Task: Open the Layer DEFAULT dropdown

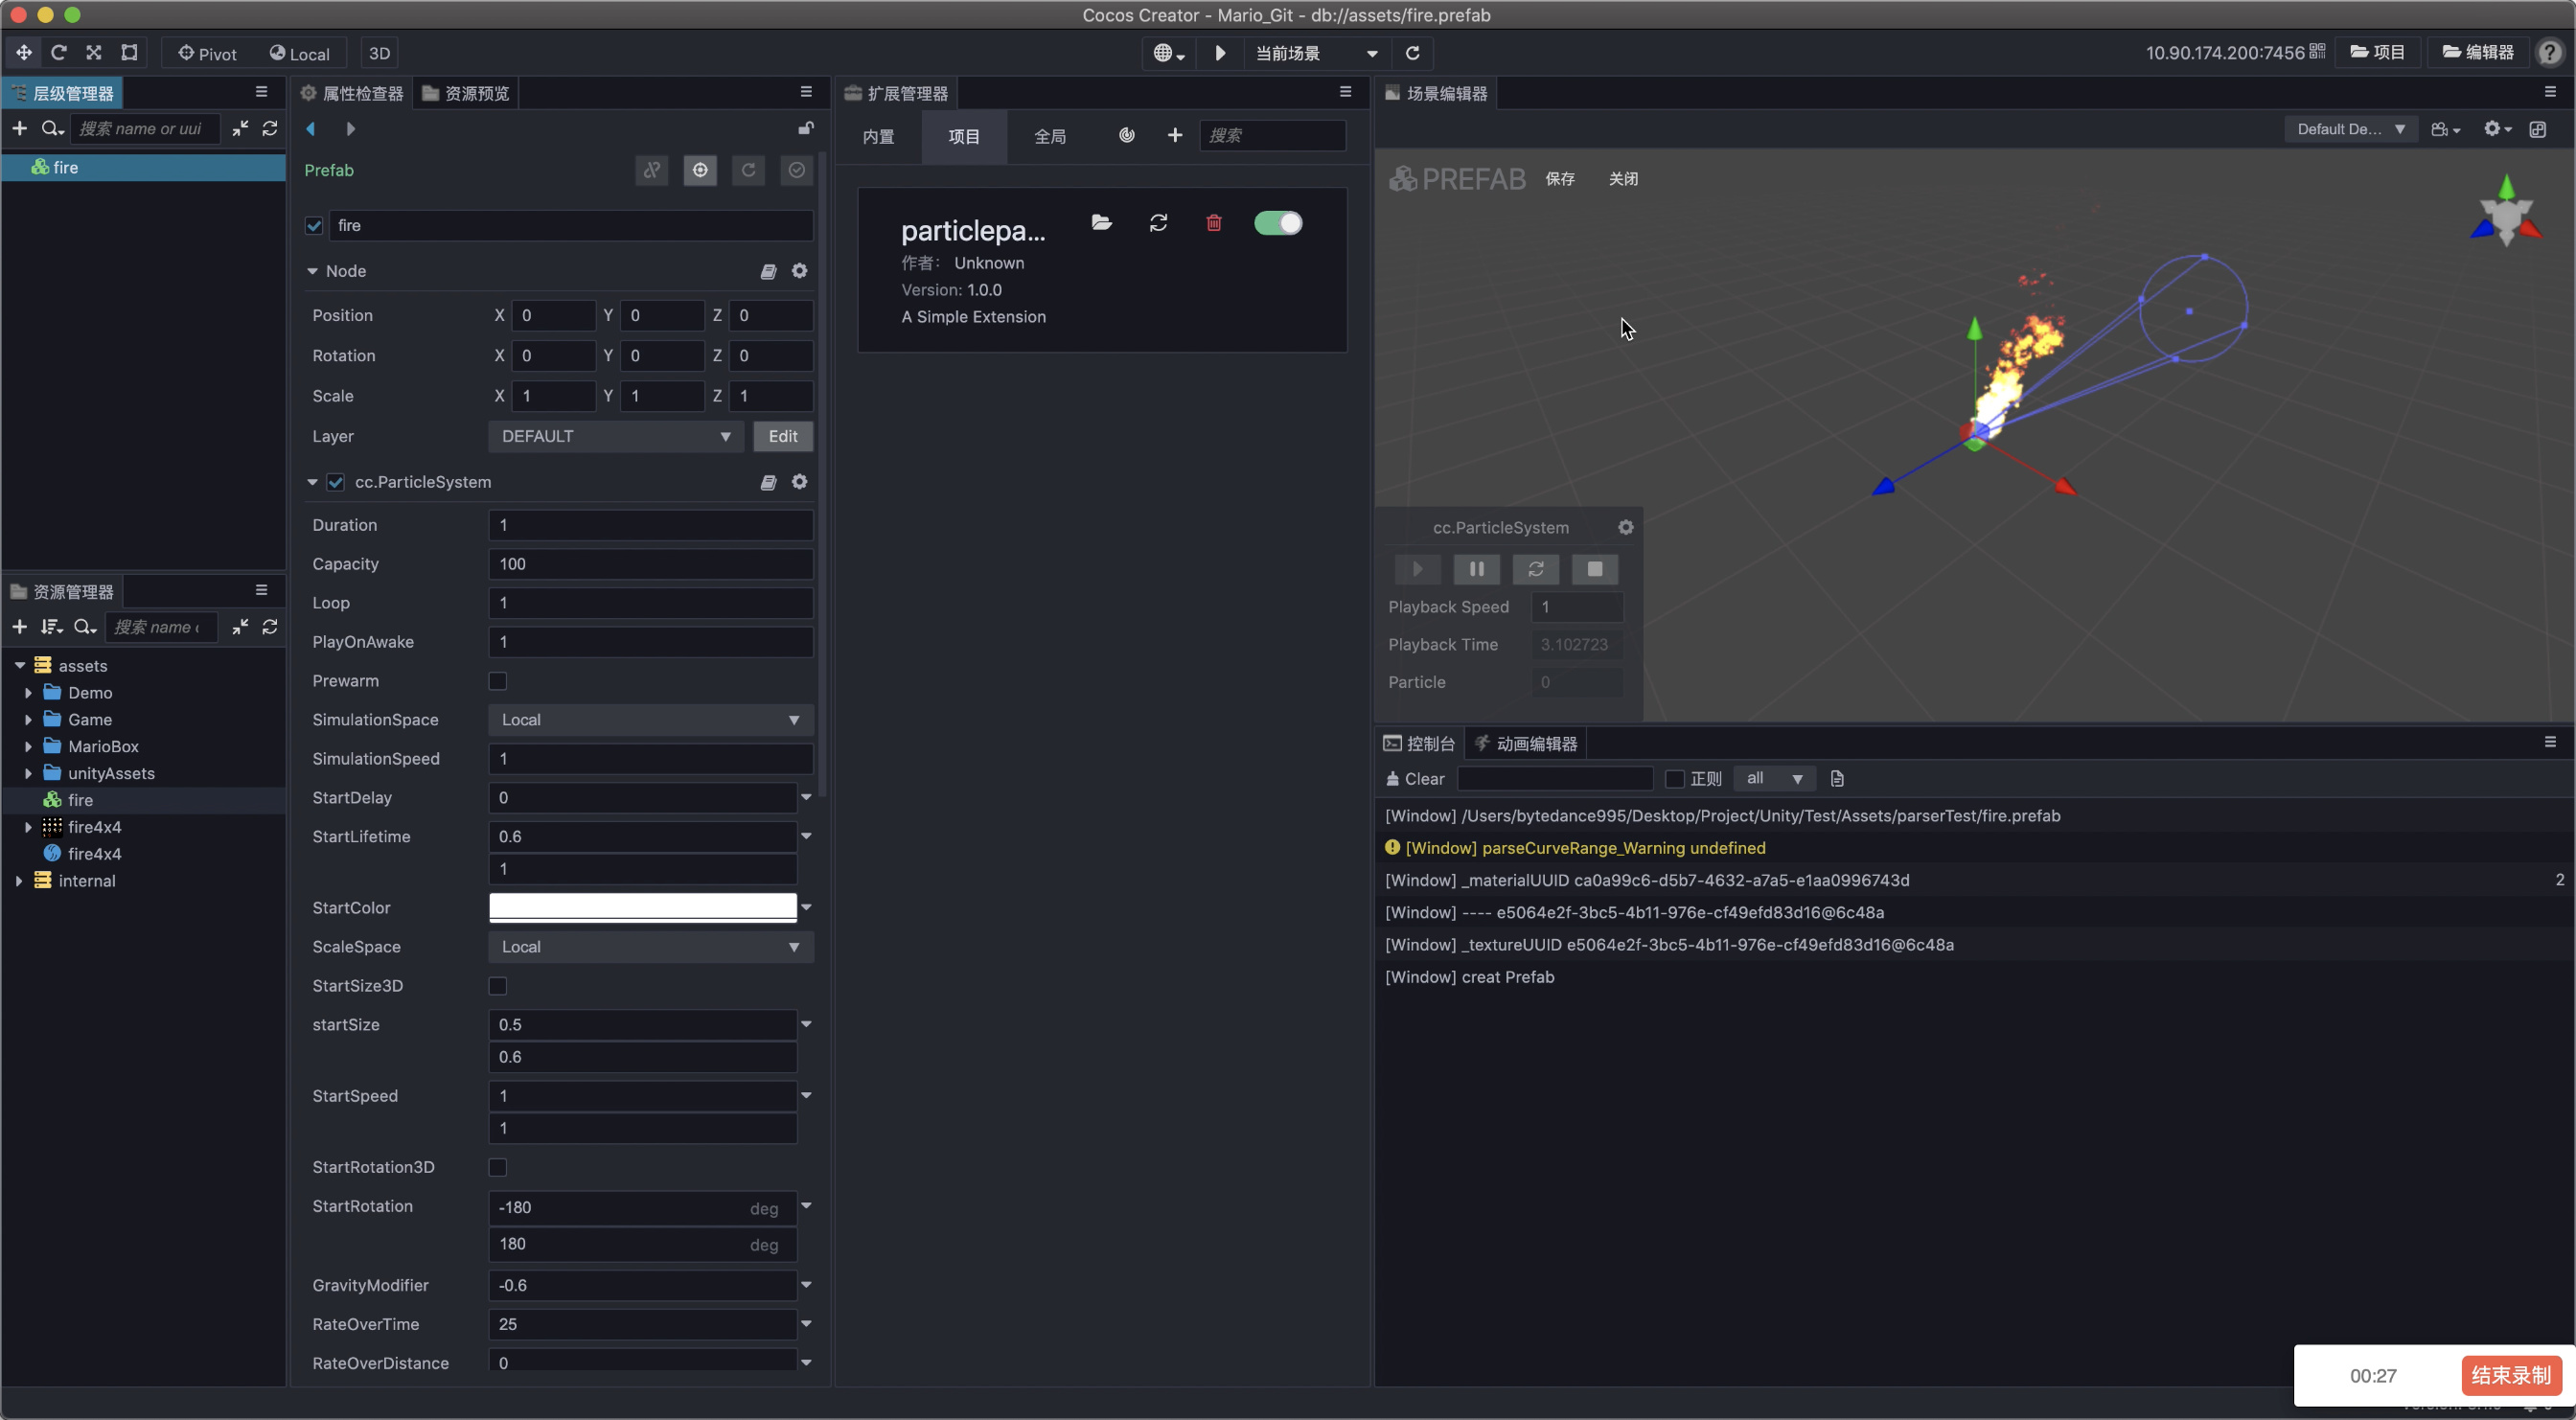Action: [x=615, y=436]
